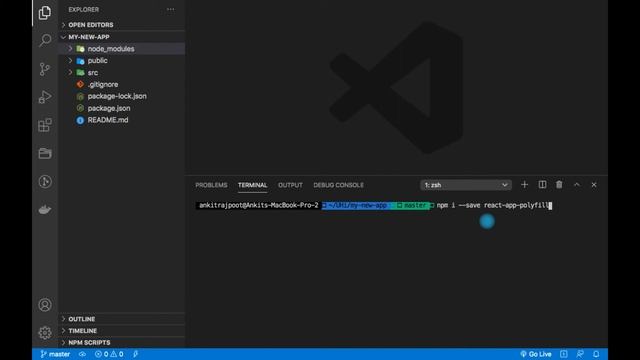Viewport: 640px width, 360px height.
Task: Open Explorer more actions ellipsis
Action: tap(171, 9)
